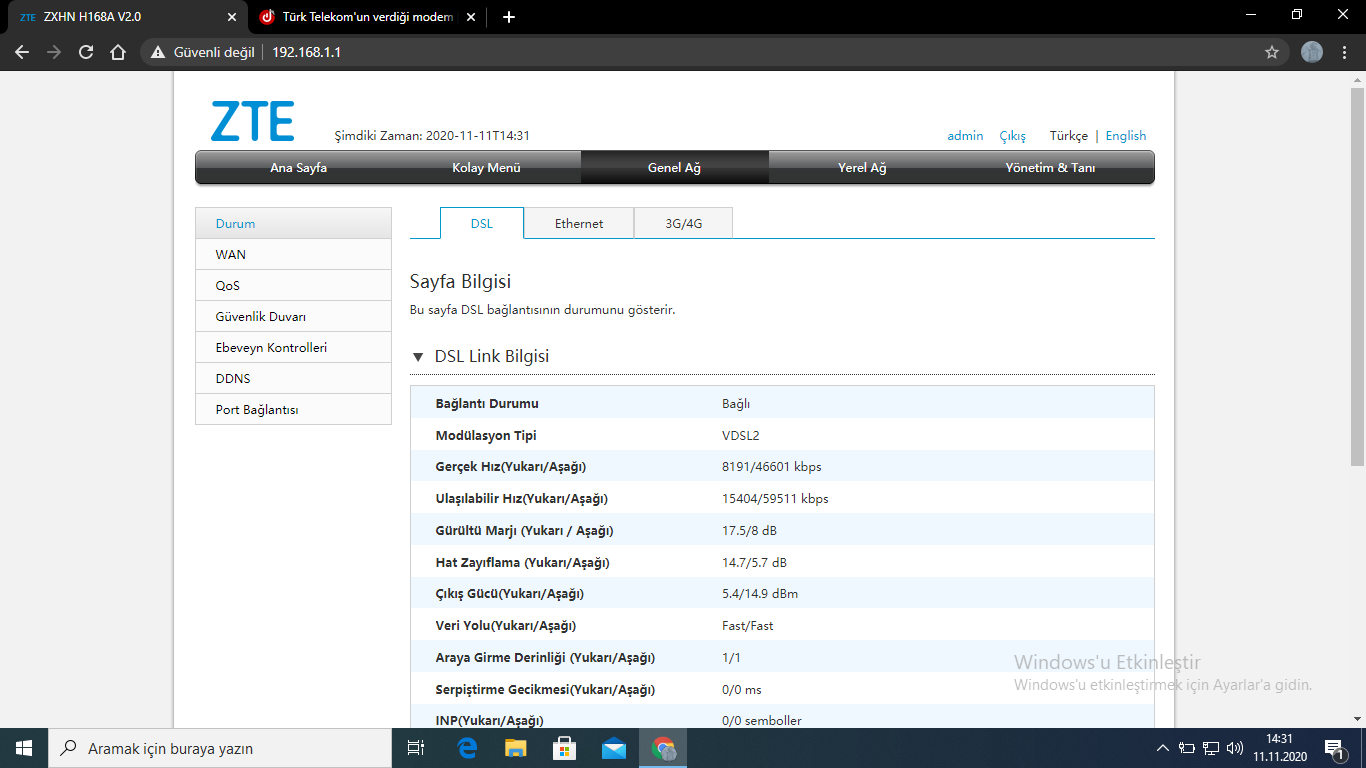Open the browser home page
This screenshot has width=1366, height=768.
coord(118,52)
